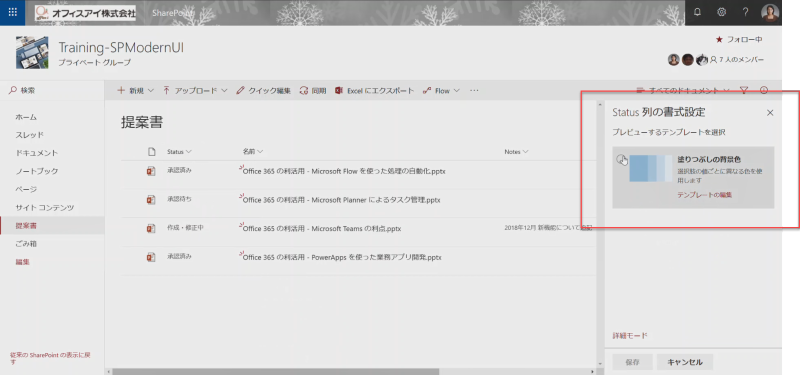Click the red Edit navigation link
800x375 pixels.
[22, 262]
